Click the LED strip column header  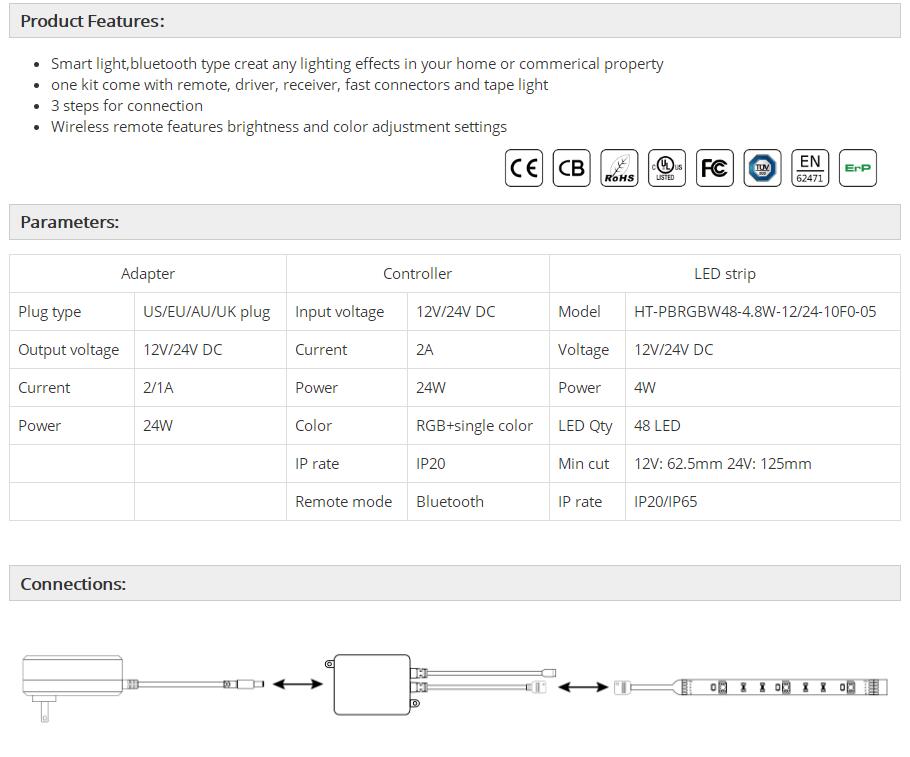click(x=725, y=273)
